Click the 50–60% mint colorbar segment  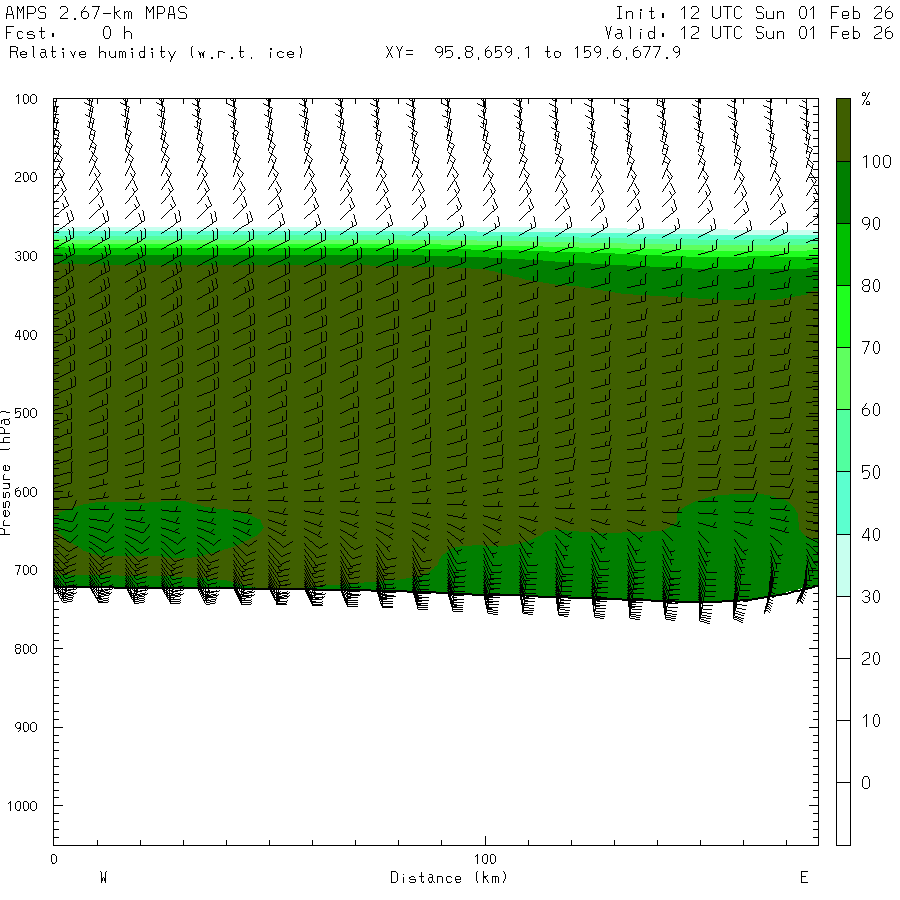pos(843,440)
